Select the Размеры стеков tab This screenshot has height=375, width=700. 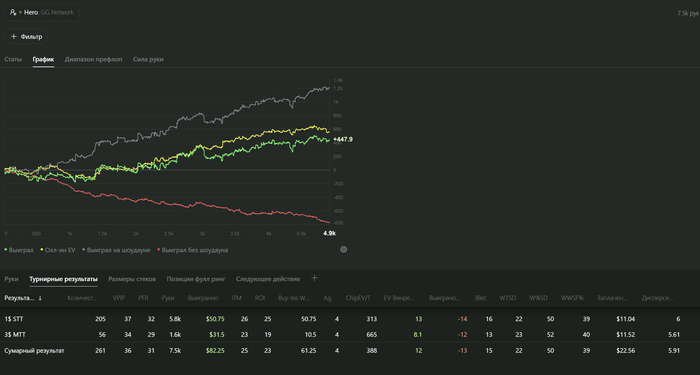point(132,279)
